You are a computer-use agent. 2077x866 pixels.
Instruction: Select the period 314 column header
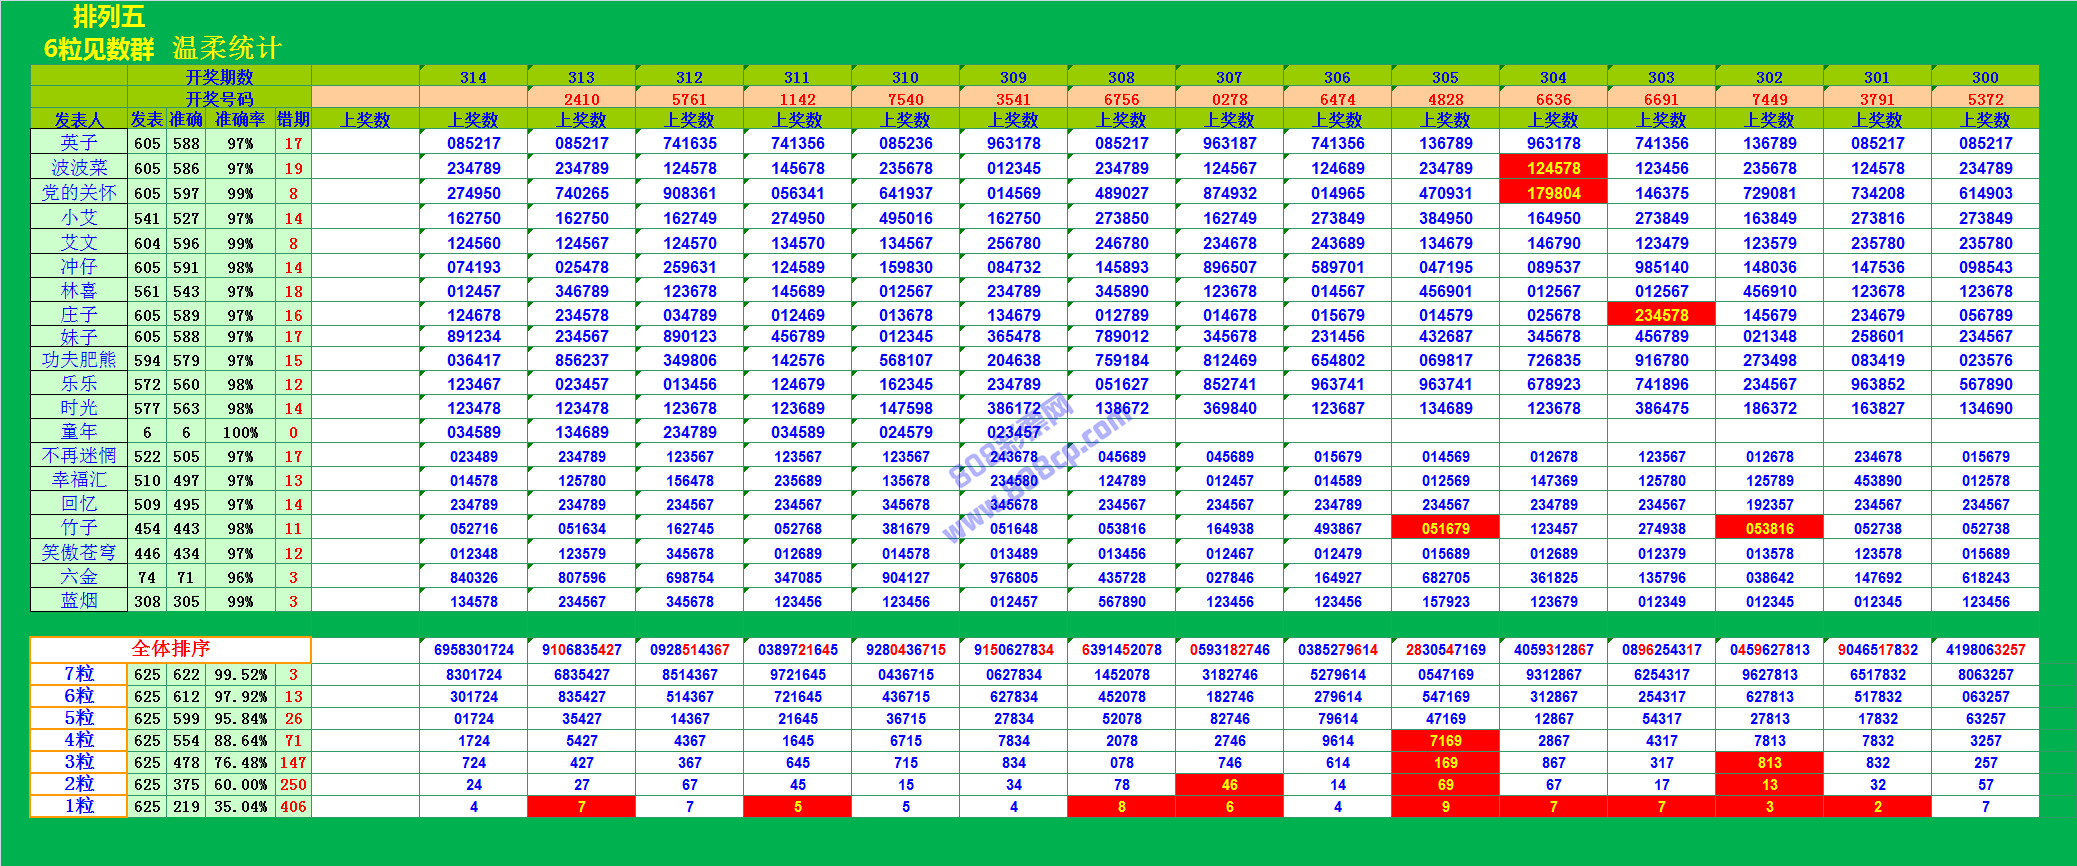(x=473, y=77)
